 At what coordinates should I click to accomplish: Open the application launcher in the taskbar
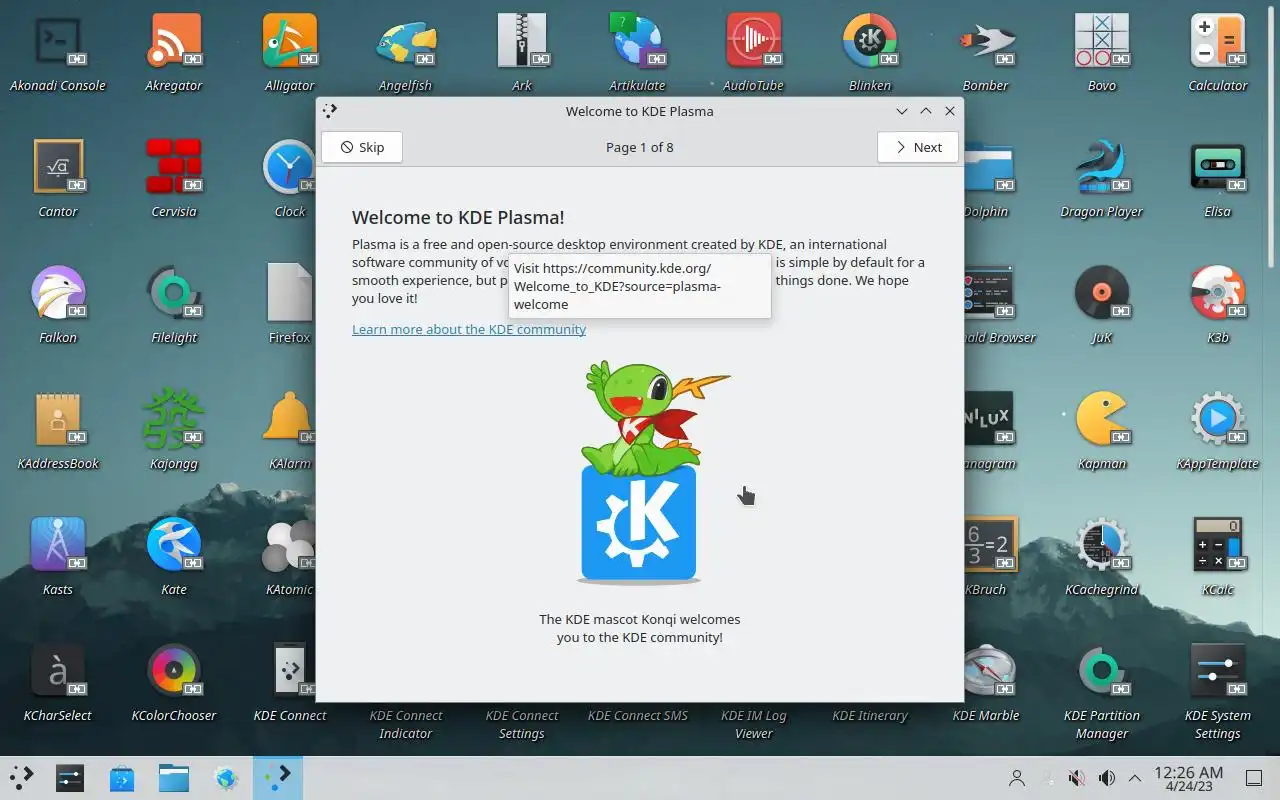(21, 777)
